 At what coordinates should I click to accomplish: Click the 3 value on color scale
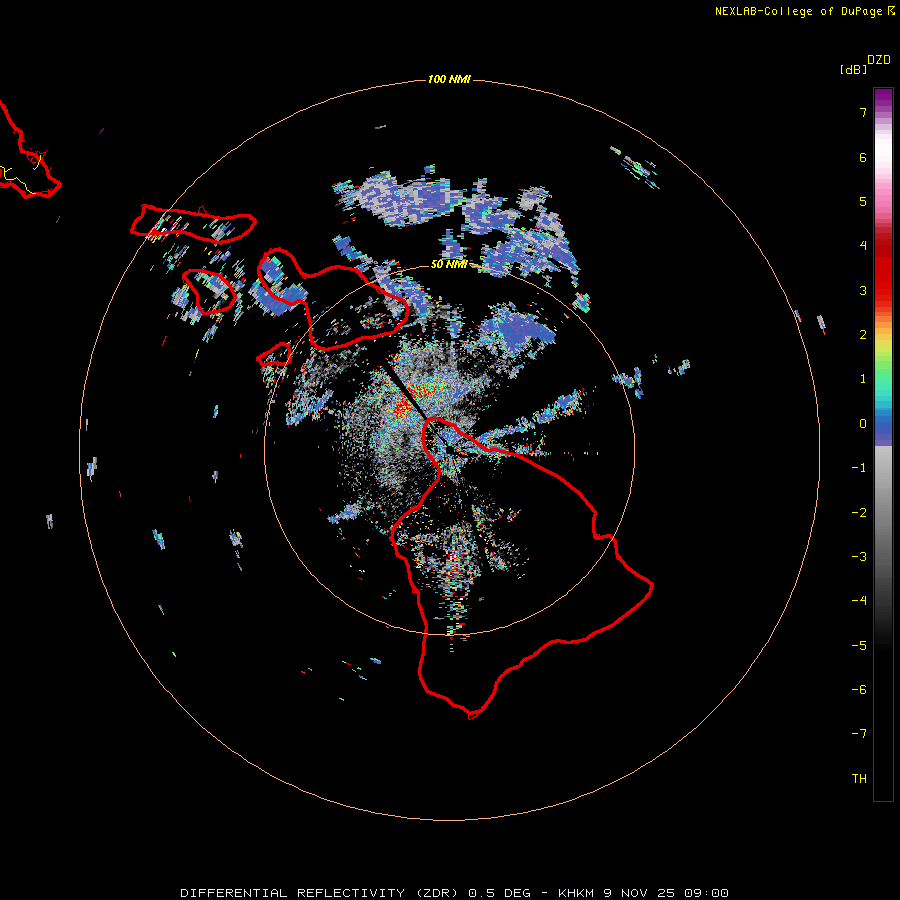point(863,290)
